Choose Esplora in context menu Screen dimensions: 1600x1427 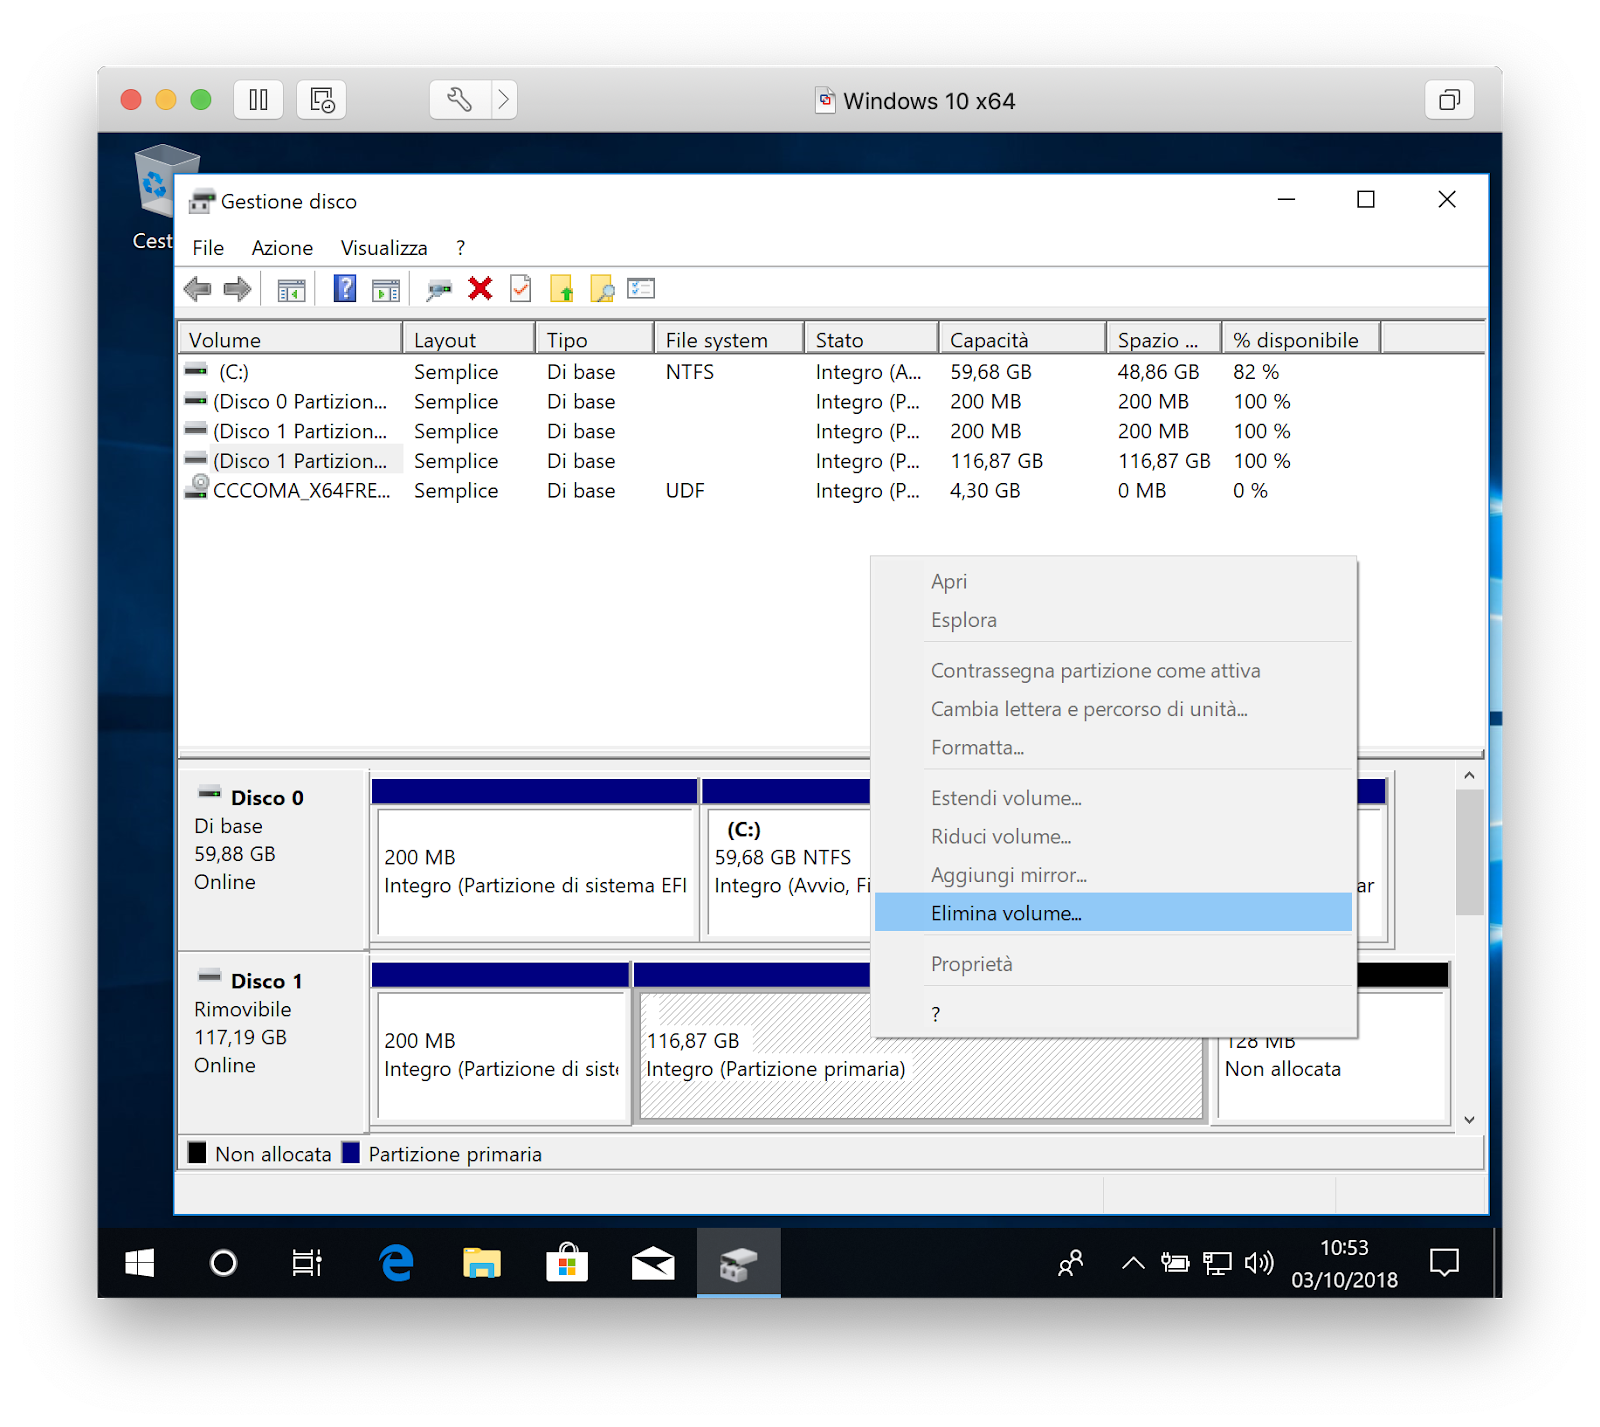(1113, 620)
